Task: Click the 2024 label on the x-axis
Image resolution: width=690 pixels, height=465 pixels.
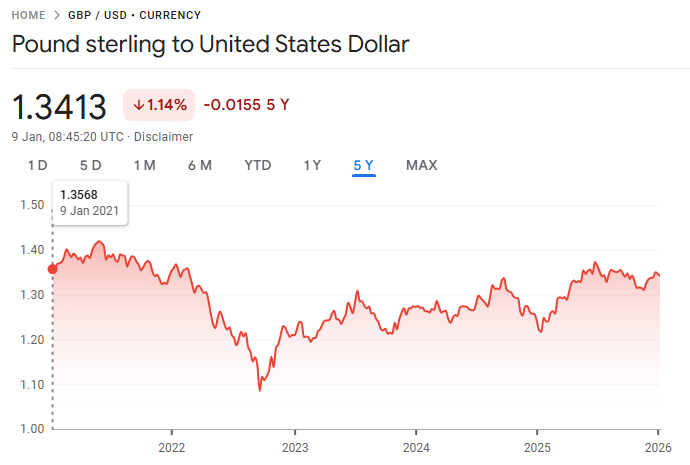Action: tap(416, 446)
